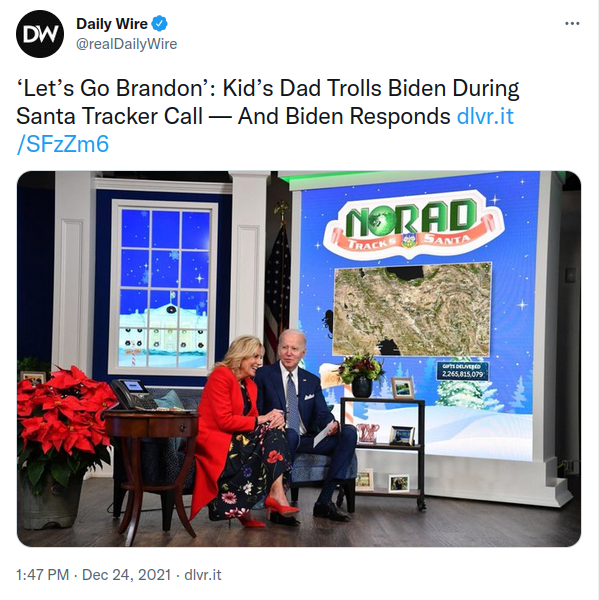The image size is (599, 600).
Task: Click the blue verified checkmark badge
Action: point(160,24)
